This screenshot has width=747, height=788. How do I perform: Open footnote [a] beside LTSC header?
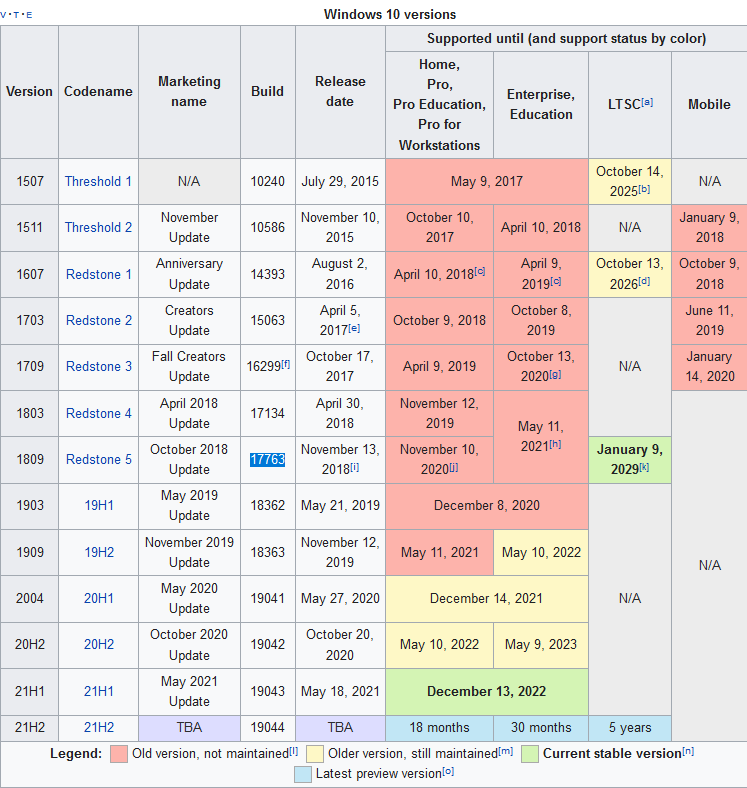647,102
